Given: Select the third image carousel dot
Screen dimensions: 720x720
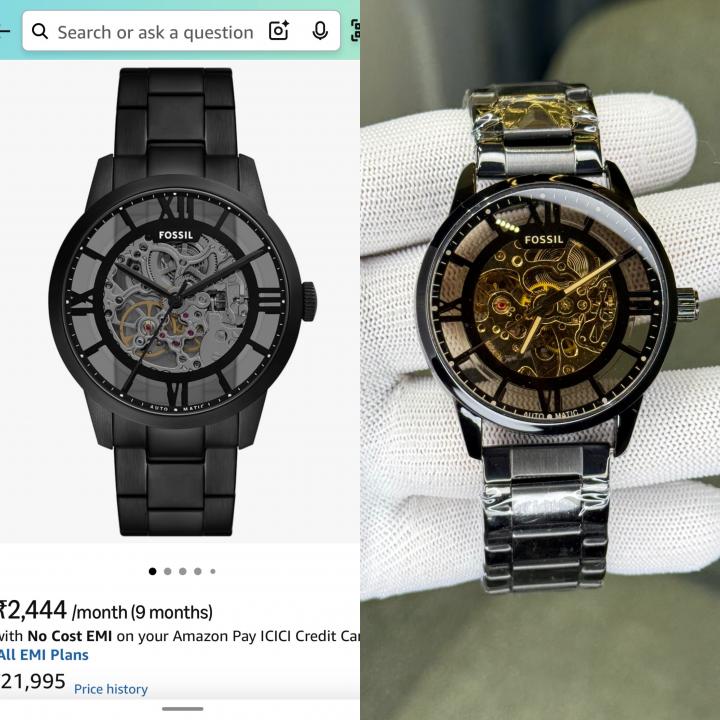Looking at the screenshot, I should 183,571.
